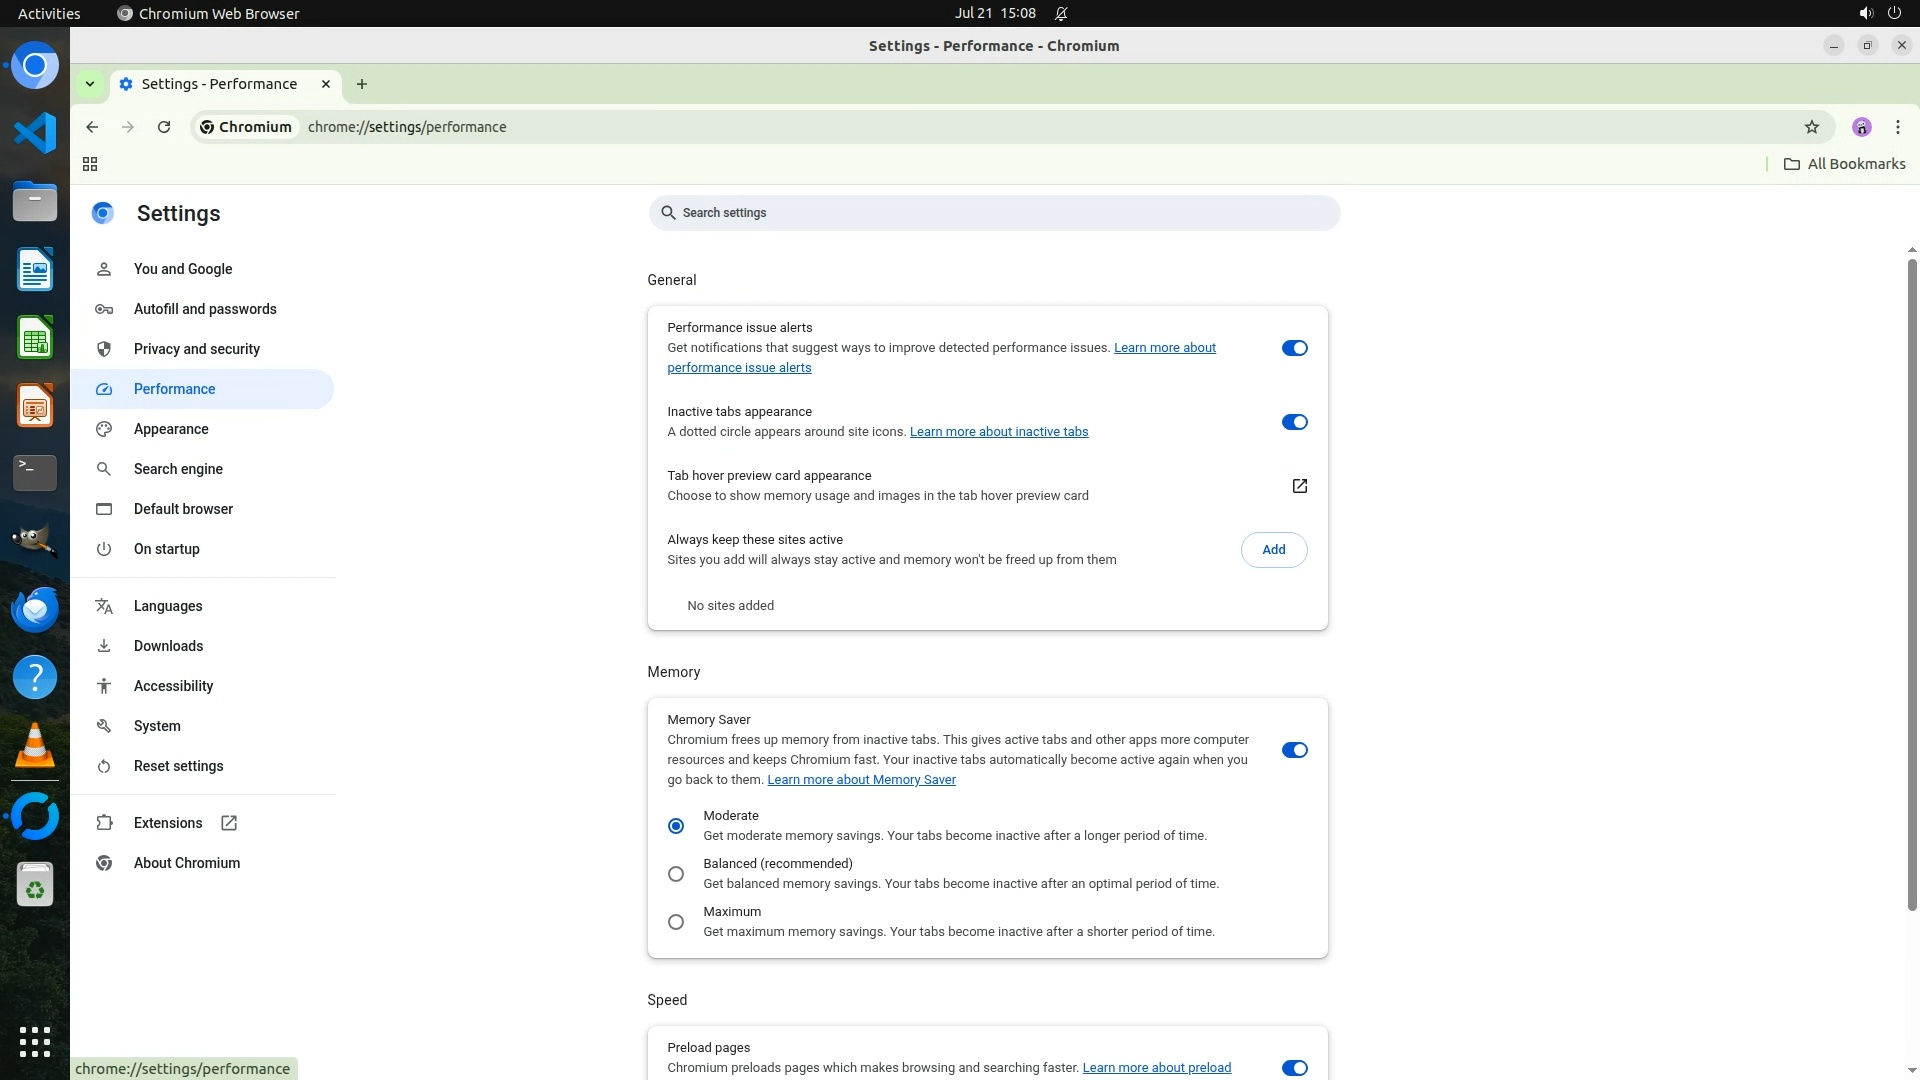Click the profile avatar icon
Screen dimensions: 1920x1080
tap(1861, 127)
